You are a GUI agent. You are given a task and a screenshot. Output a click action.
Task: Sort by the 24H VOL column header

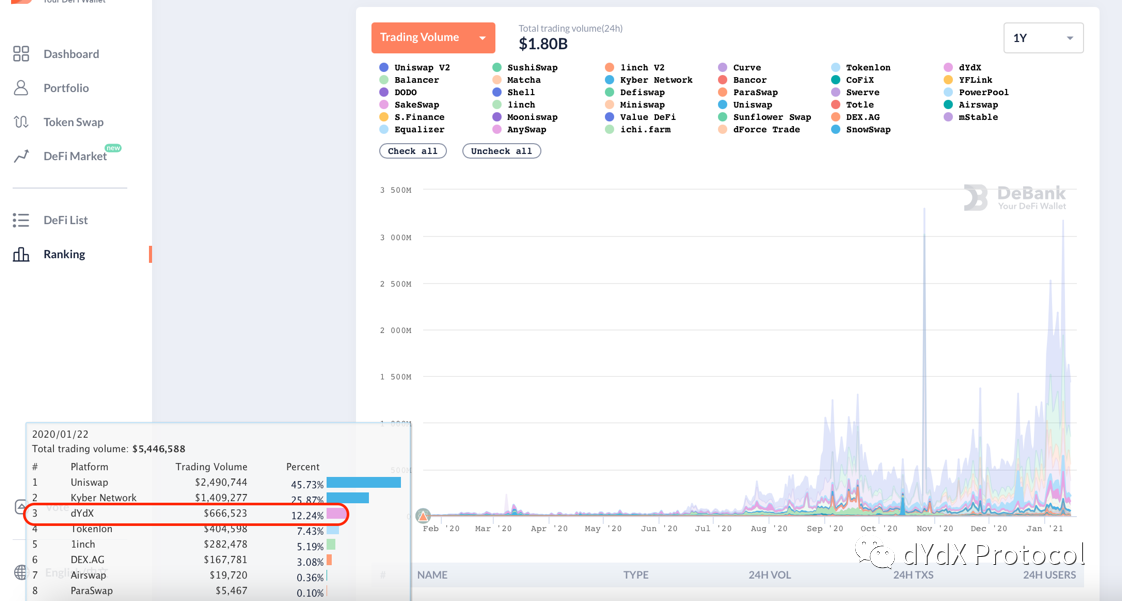pyautogui.click(x=769, y=575)
